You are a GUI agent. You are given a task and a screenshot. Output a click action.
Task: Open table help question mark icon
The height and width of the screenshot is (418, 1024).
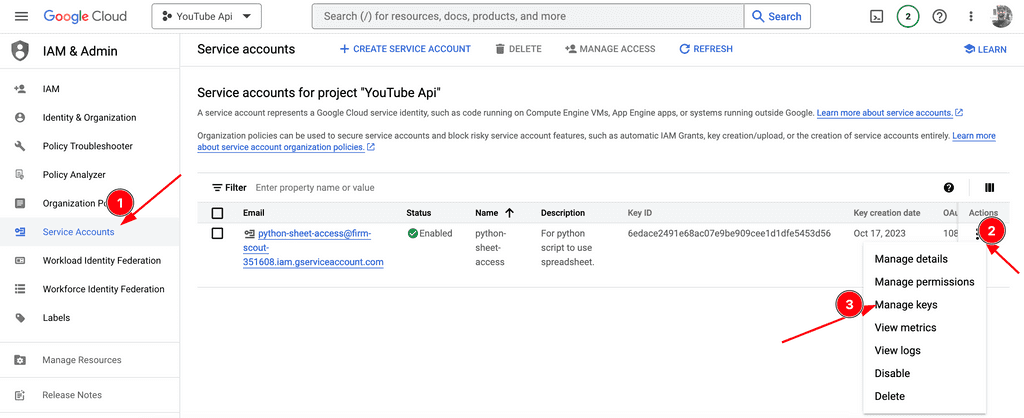(x=949, y=187)
